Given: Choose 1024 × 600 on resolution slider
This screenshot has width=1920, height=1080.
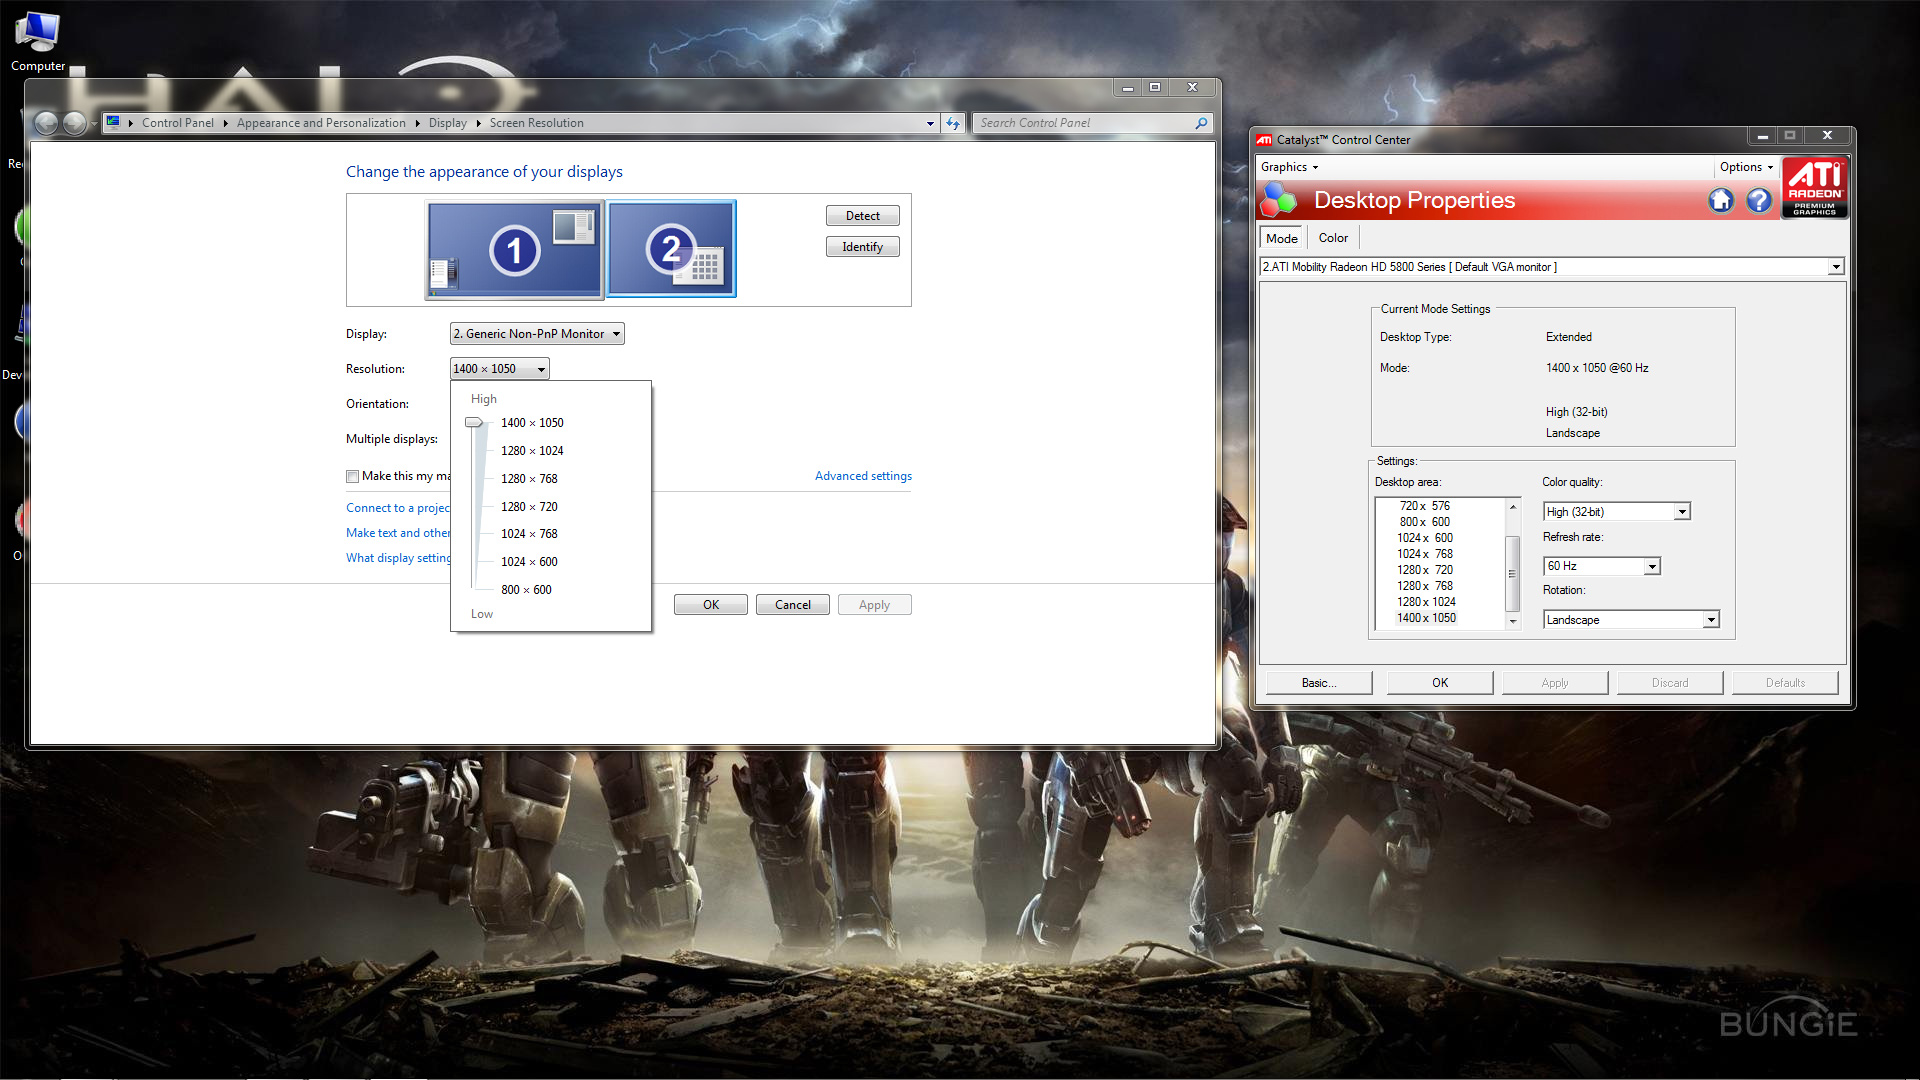Looking at the screenshot, I should (529, 562).
